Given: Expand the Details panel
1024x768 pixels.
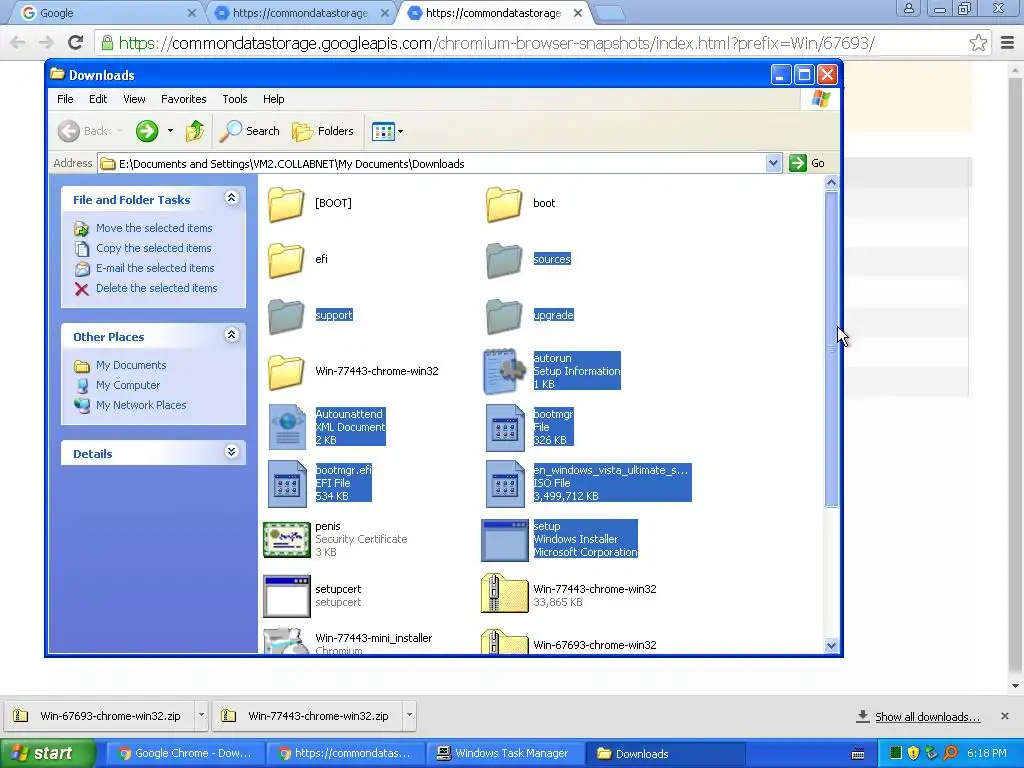Looking at the screenshot, I should (231, 452).
